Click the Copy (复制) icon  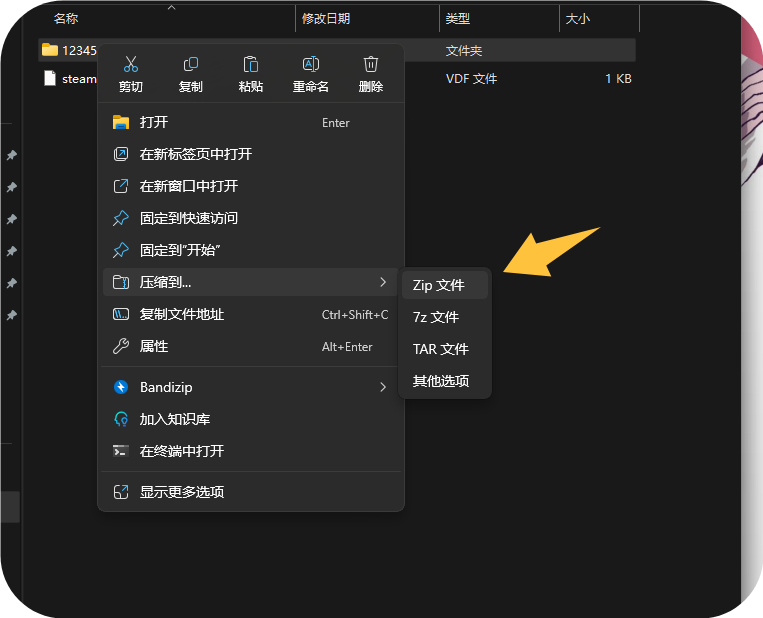tap(191, 65)
